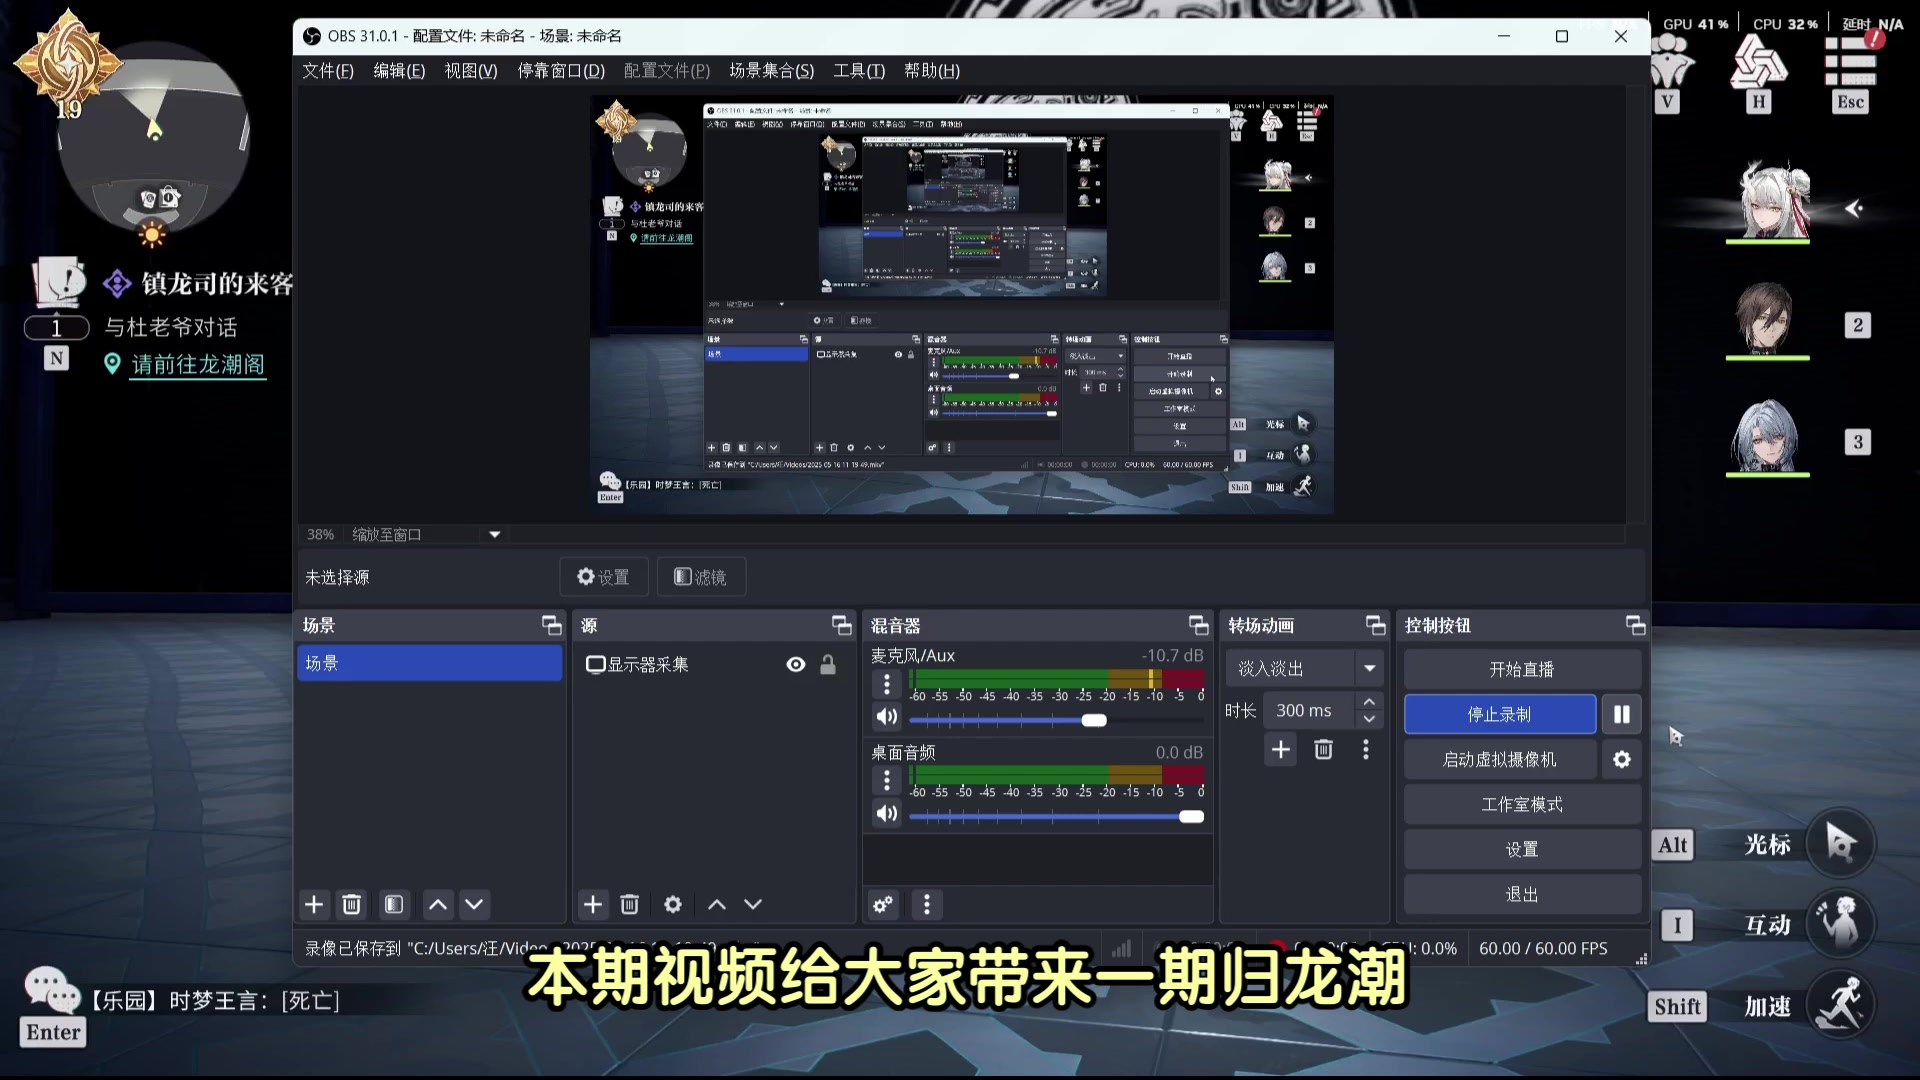Increase transition duration stepper up
Screen dimensions: 1920x1080
[1369, 702]
